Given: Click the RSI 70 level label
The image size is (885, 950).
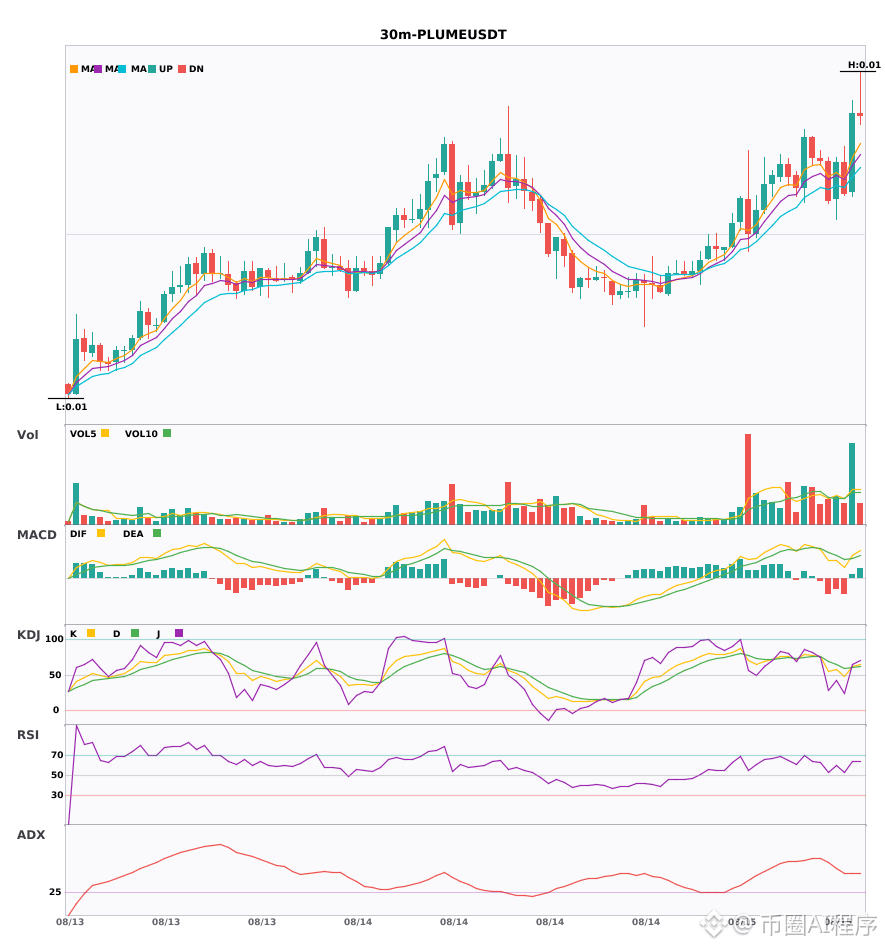Looking at the screenshot, I should [57, 755].
